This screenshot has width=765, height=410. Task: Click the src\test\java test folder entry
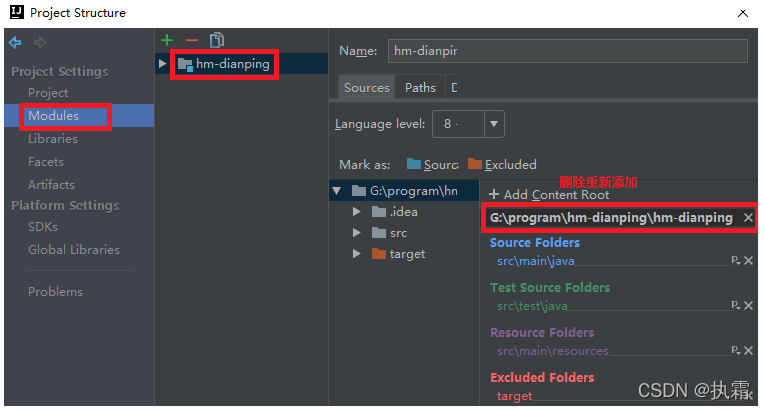532,306
